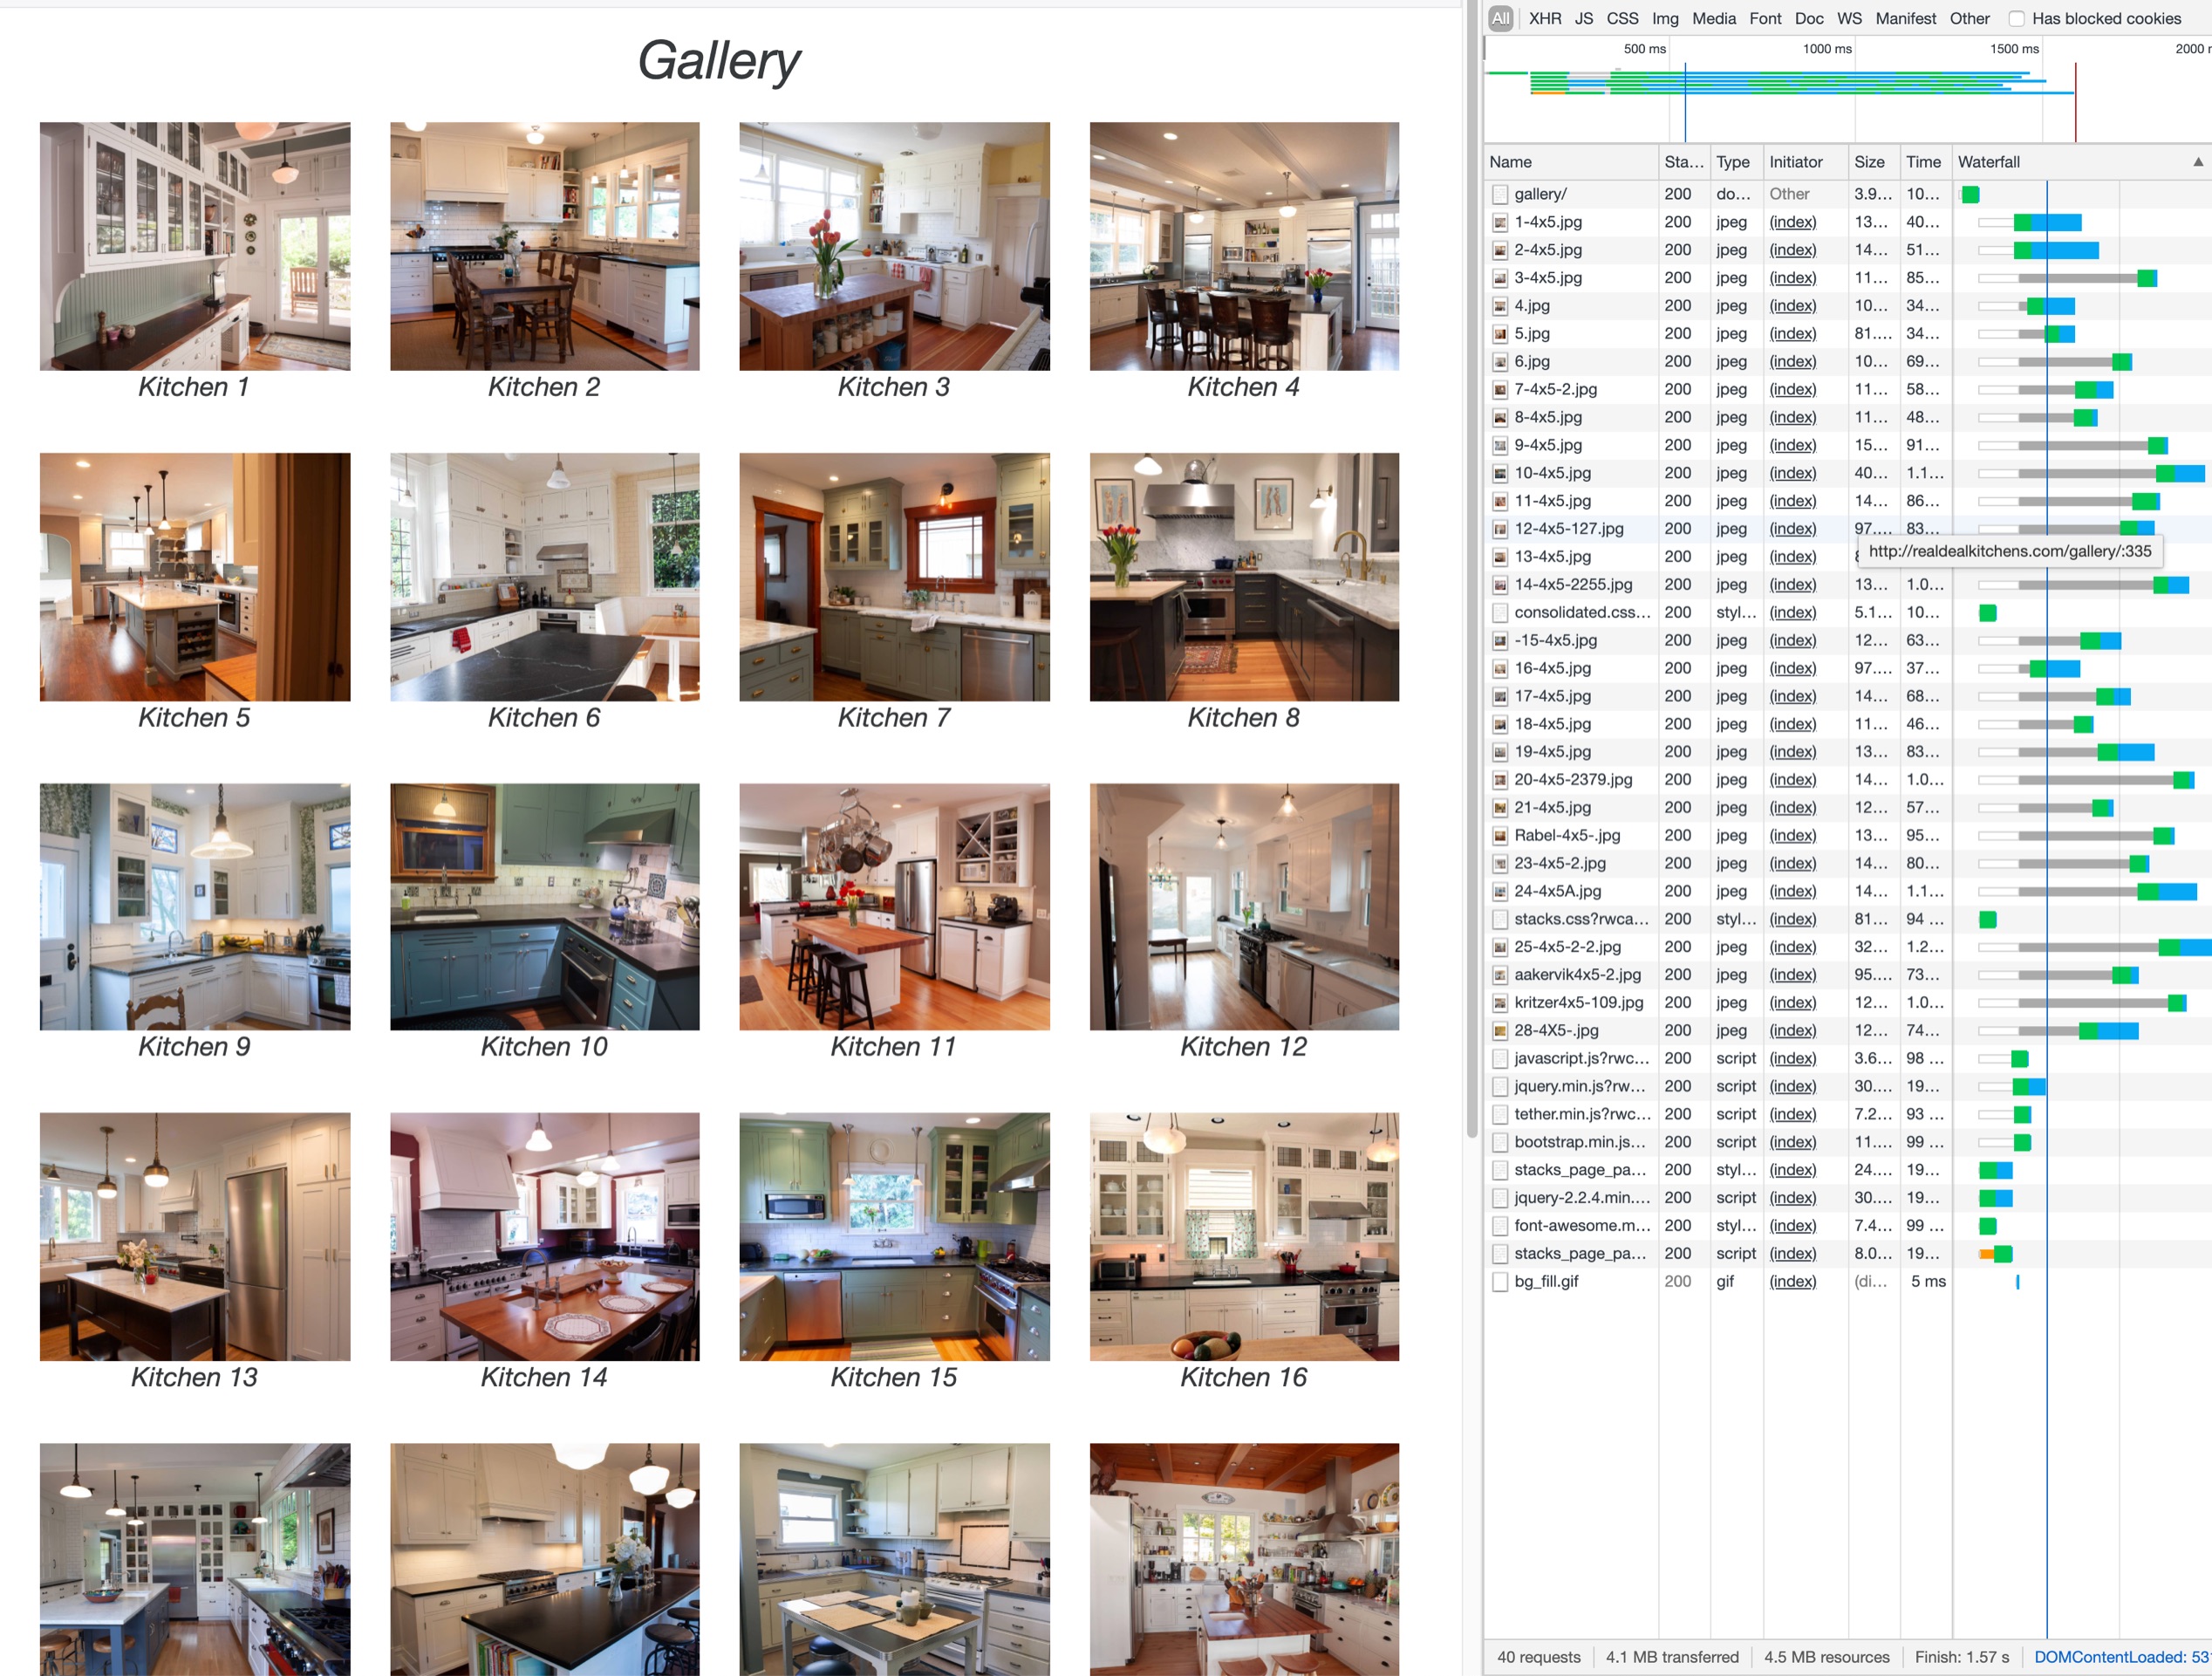Toggle the Has blocked cookies checkbox
Screen dimensions: 2212x1676
[2017, 18]
